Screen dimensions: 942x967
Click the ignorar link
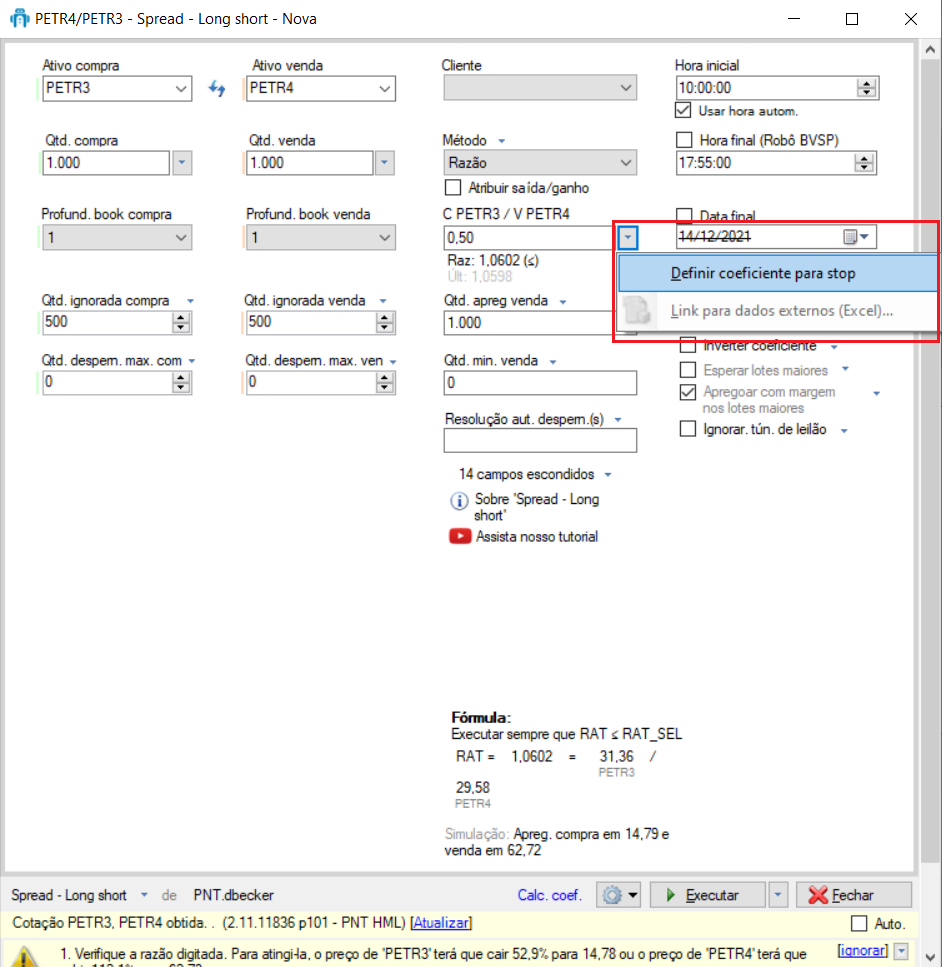pyautogui.click(x=862, y=950)
